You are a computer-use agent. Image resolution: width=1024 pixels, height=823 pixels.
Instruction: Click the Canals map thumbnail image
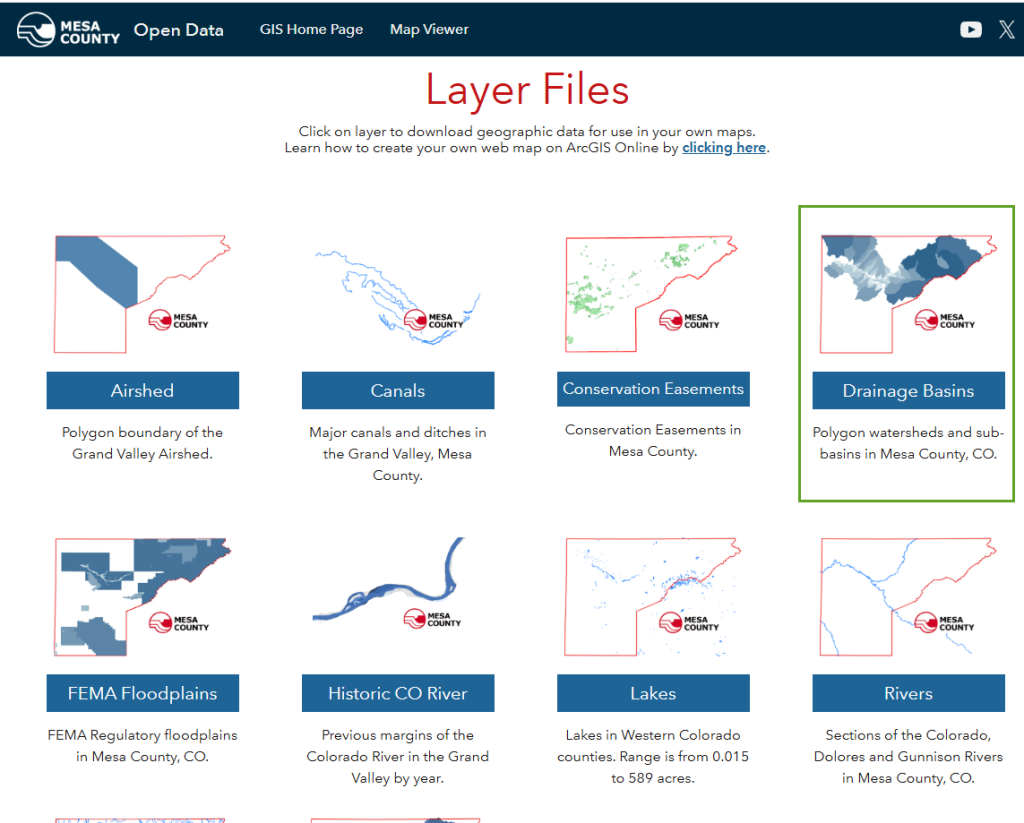(397, 294)
